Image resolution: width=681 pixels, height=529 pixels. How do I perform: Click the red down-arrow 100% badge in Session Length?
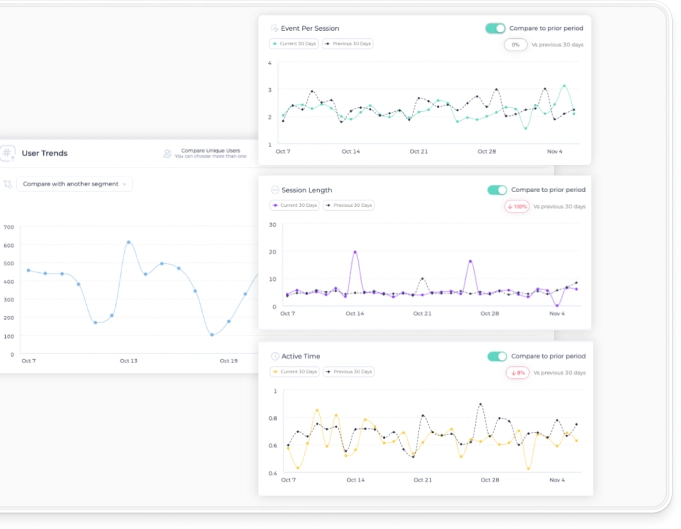click(x=516, y=206)
